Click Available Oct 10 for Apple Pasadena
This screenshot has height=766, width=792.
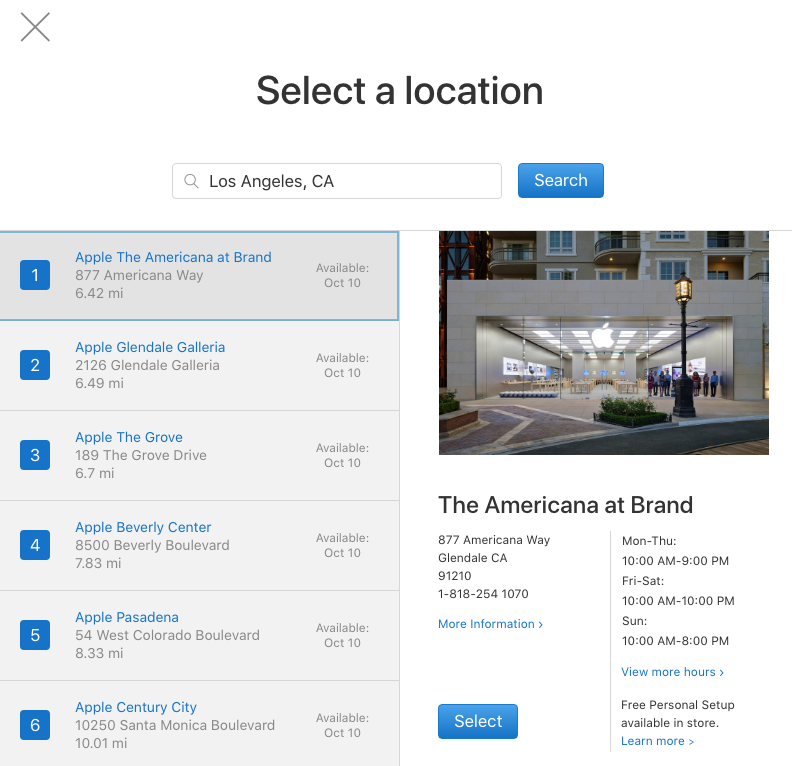click(x=342, y=635)
